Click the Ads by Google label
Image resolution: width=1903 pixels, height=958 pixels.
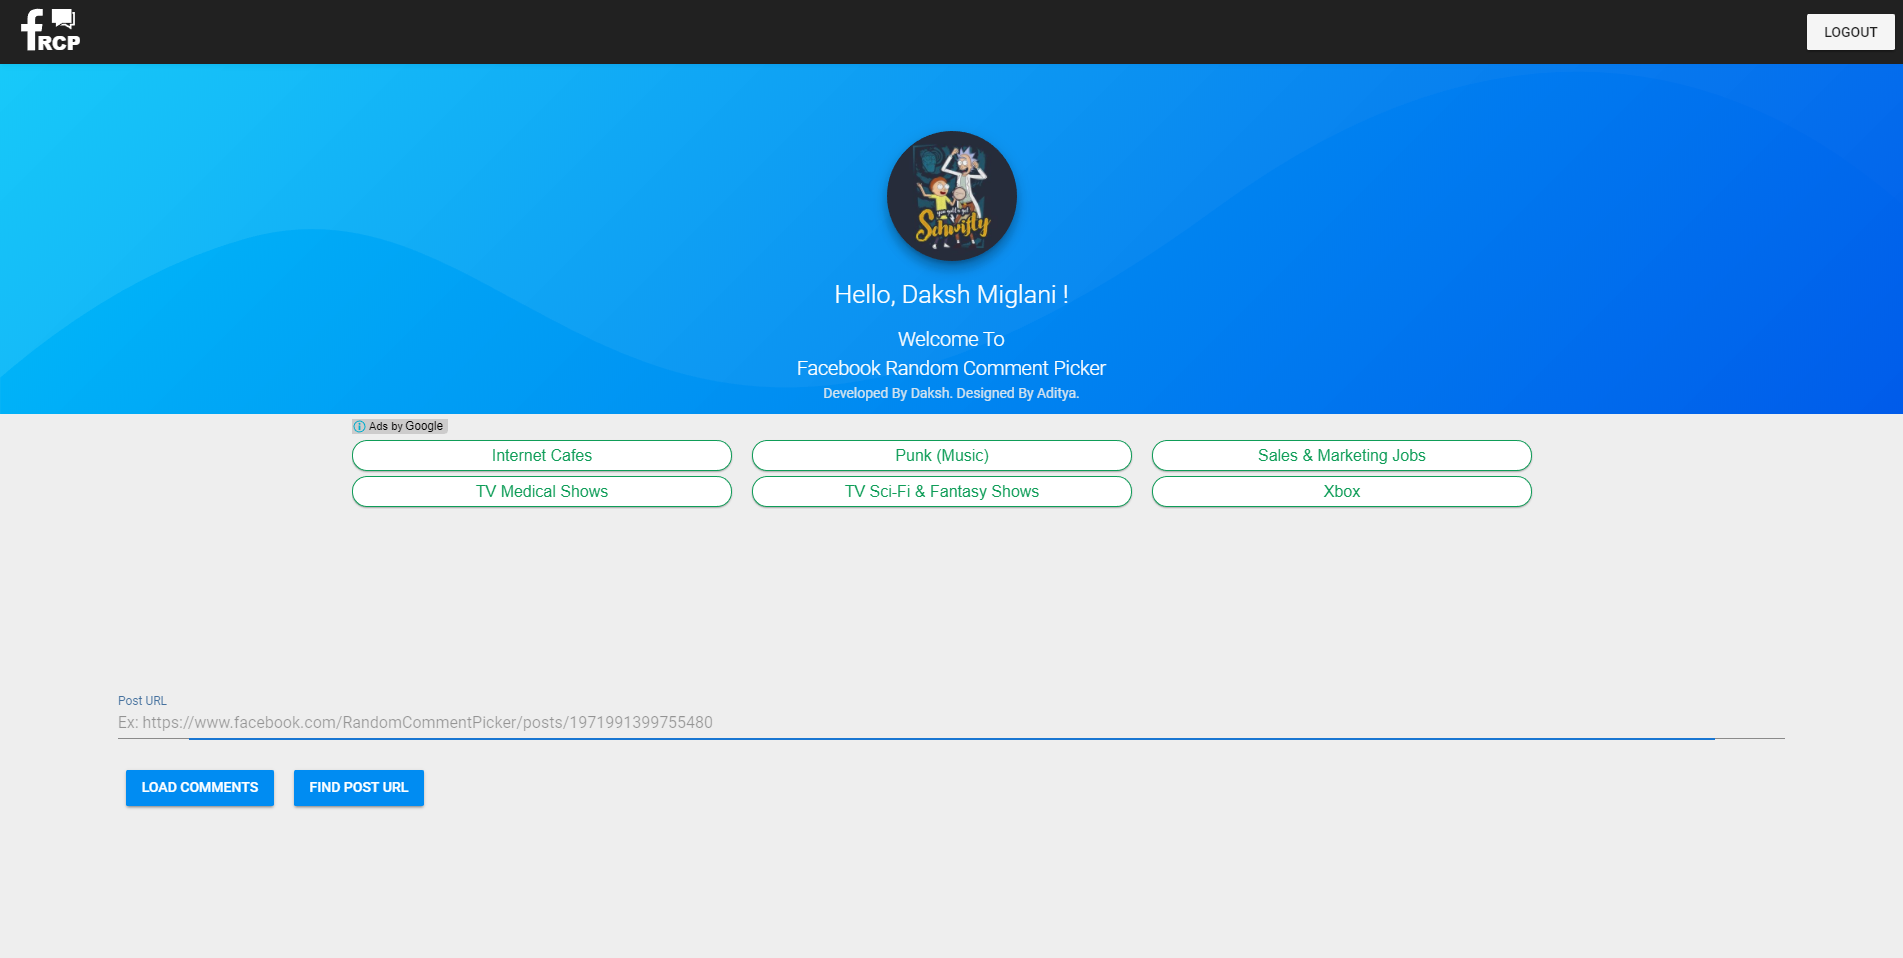point(406,426)
